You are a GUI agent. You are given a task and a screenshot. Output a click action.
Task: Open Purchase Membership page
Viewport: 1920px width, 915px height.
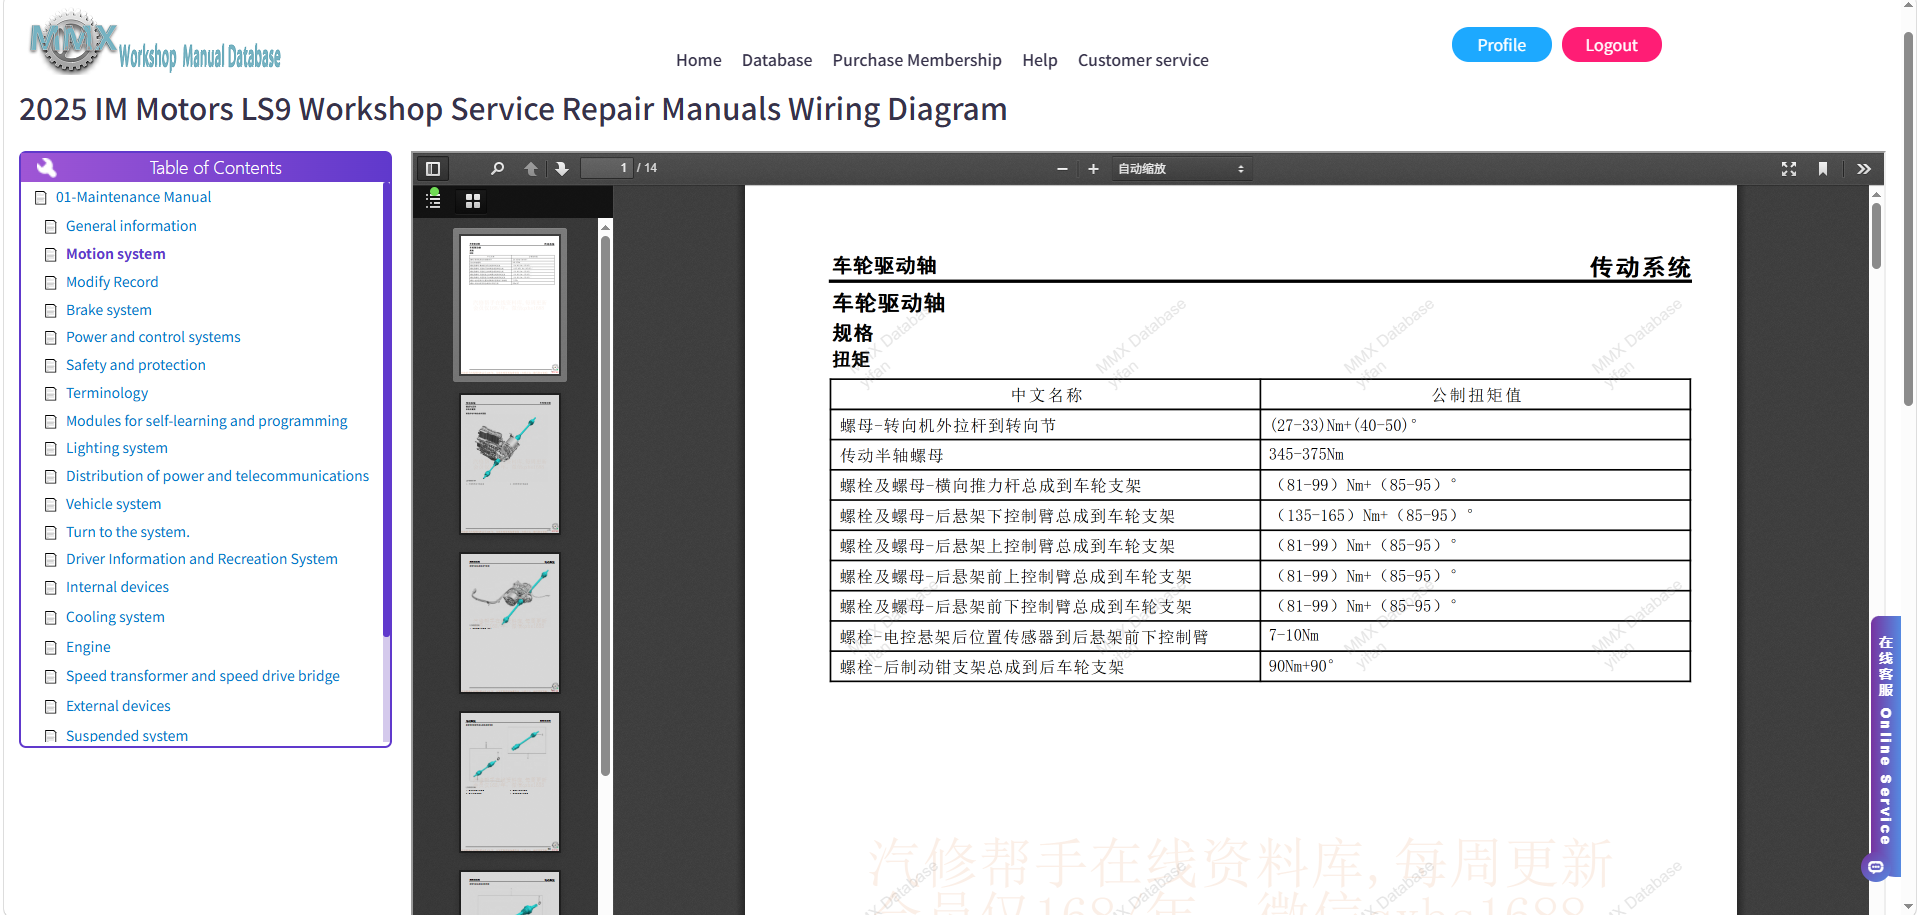[917, 60]
